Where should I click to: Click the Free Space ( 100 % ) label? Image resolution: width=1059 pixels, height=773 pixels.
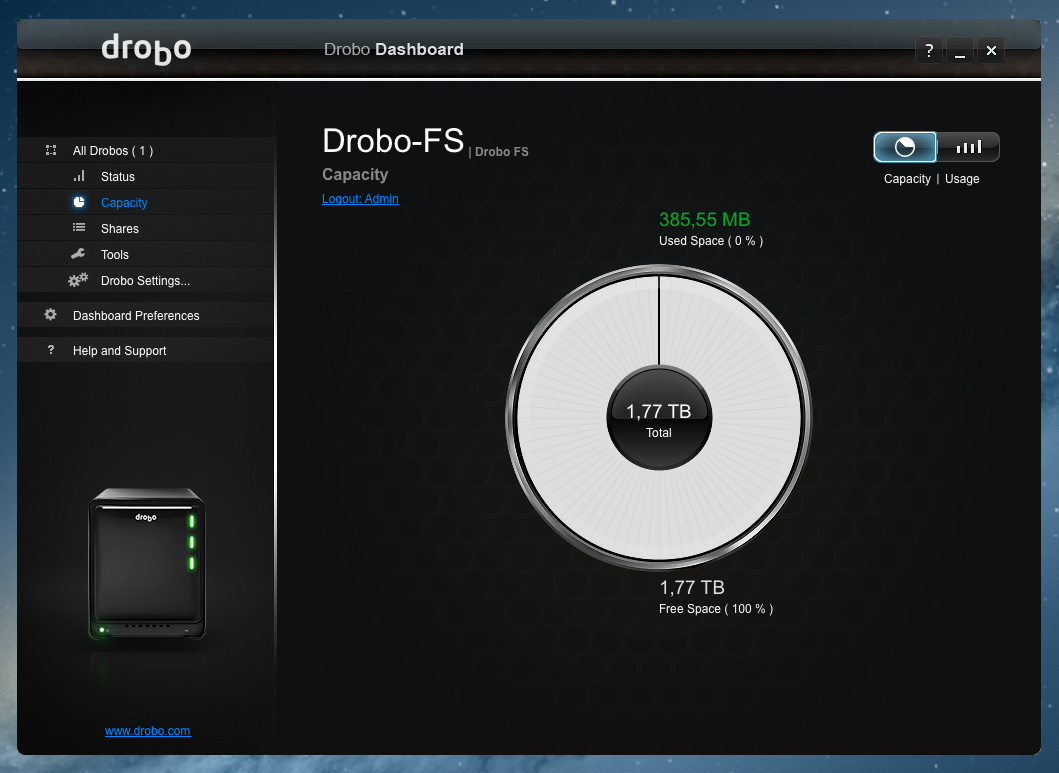[x=716, y=609]
